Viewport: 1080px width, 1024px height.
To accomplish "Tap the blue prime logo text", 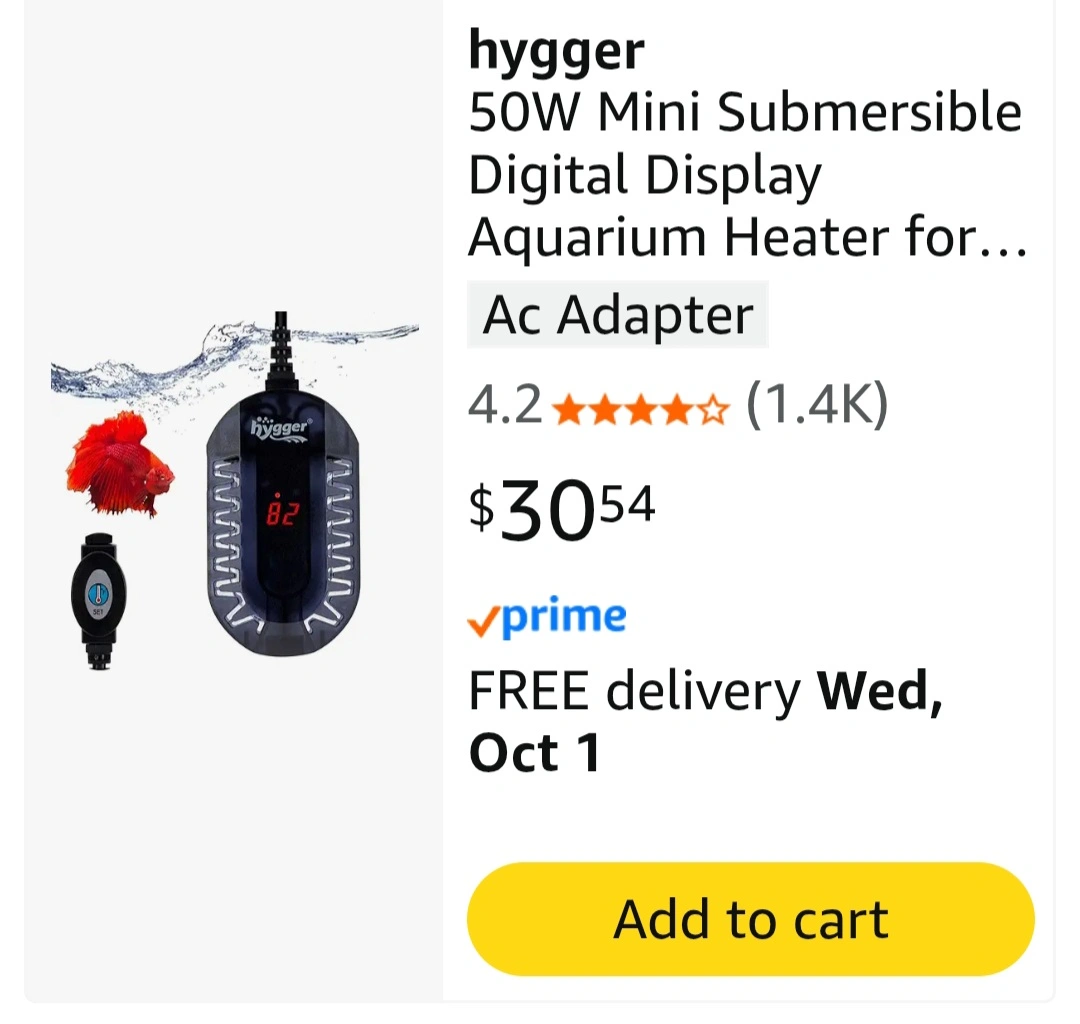I will click(563, 616).
